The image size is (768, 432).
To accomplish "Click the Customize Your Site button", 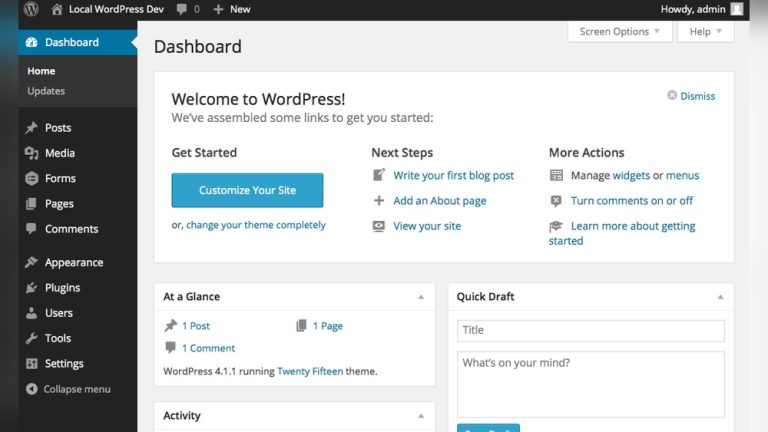I will pyautogui.click(x=247, y=190).
